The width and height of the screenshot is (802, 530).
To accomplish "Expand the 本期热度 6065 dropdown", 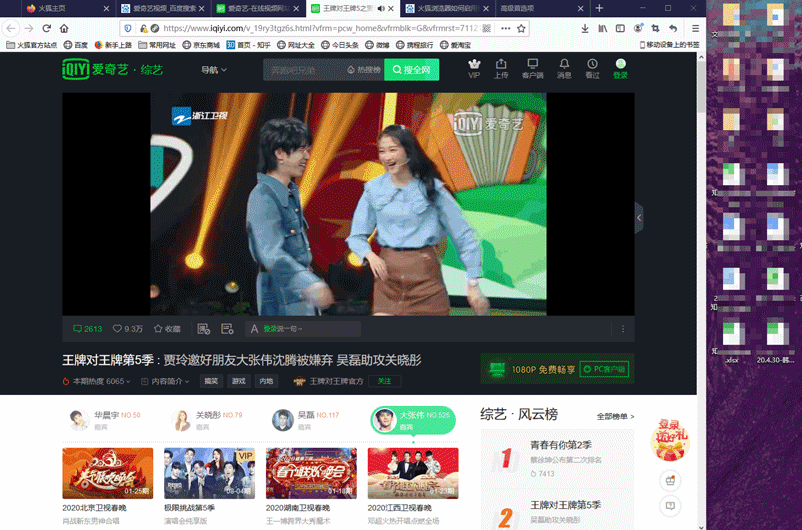I will click(97, 381).
